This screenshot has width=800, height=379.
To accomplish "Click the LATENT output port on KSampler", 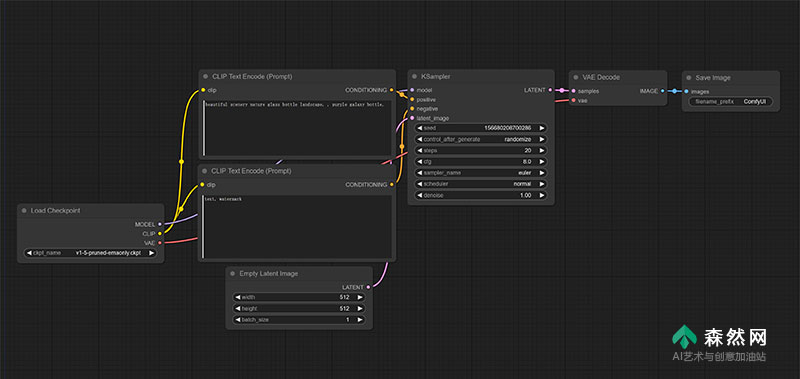I will click(x=550, y=90).
